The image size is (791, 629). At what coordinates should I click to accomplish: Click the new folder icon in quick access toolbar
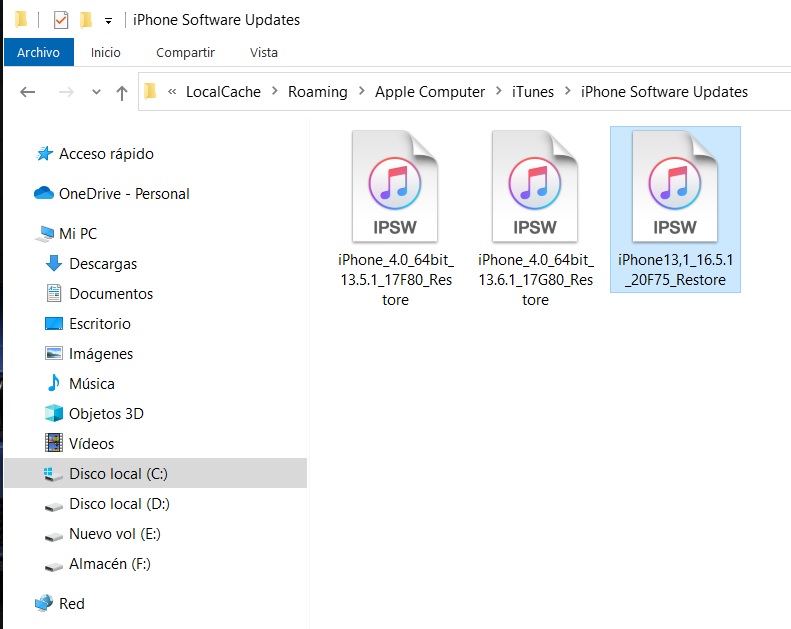(86, 20)
